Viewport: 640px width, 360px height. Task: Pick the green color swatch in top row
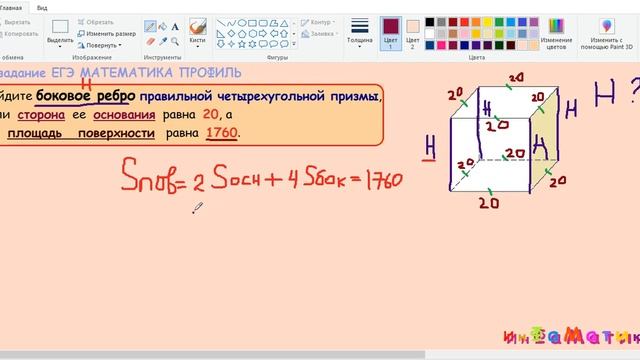[499, 22]
